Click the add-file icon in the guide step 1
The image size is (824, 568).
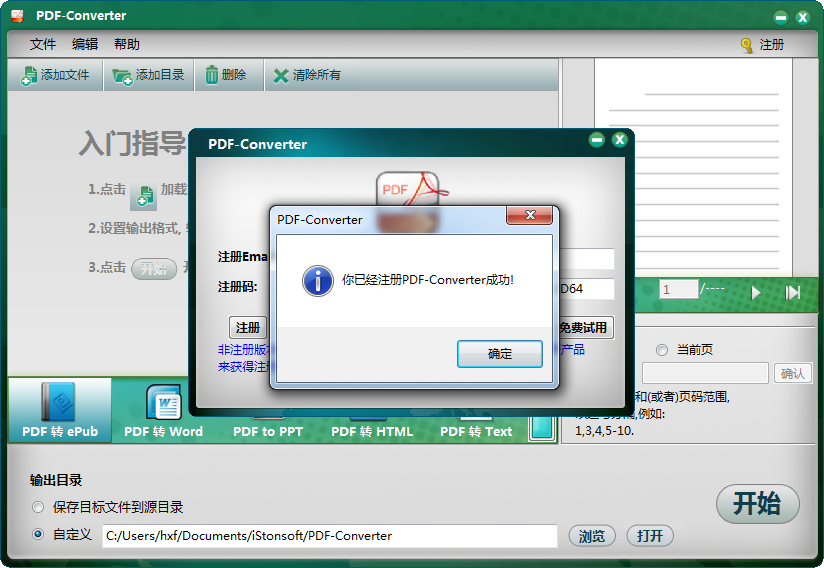[144, 195]
